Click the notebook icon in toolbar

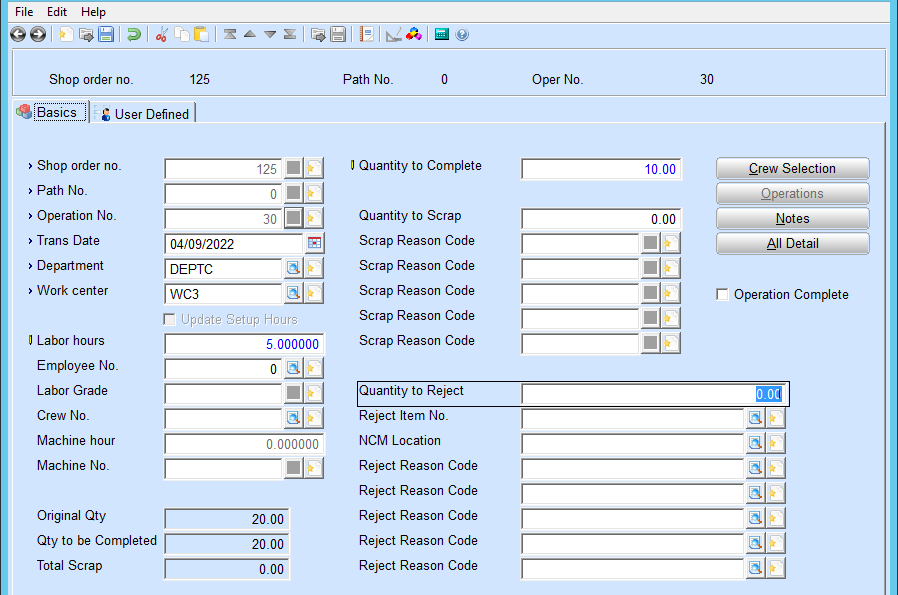click(367, 35)
